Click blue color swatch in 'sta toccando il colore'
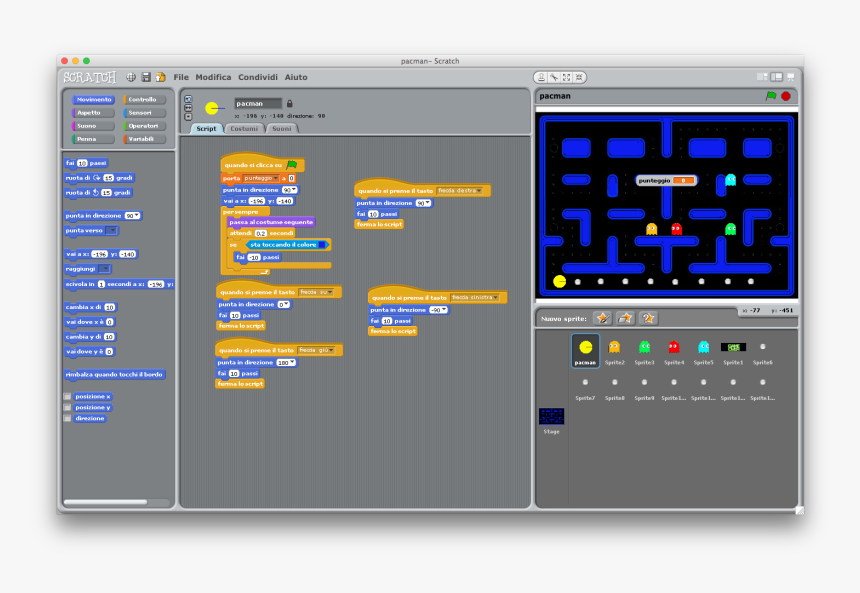 tap(322, 245)
